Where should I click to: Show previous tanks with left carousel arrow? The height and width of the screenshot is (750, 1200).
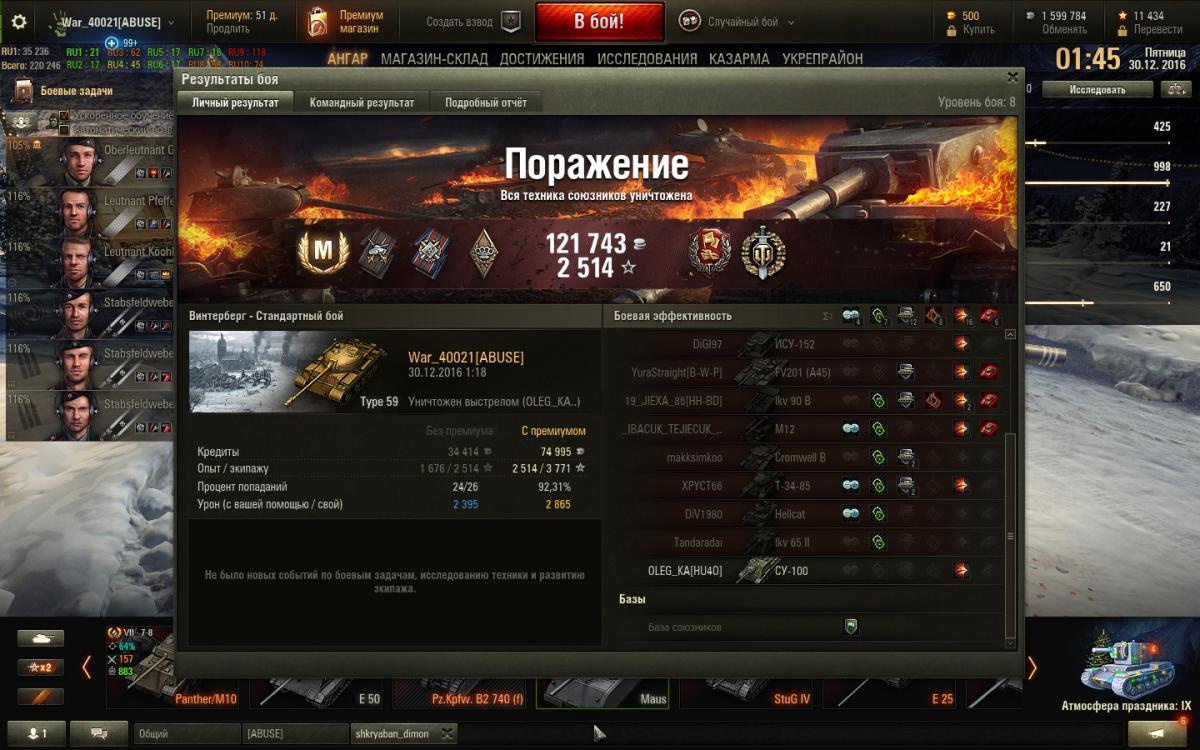click(x=87, y=667)
